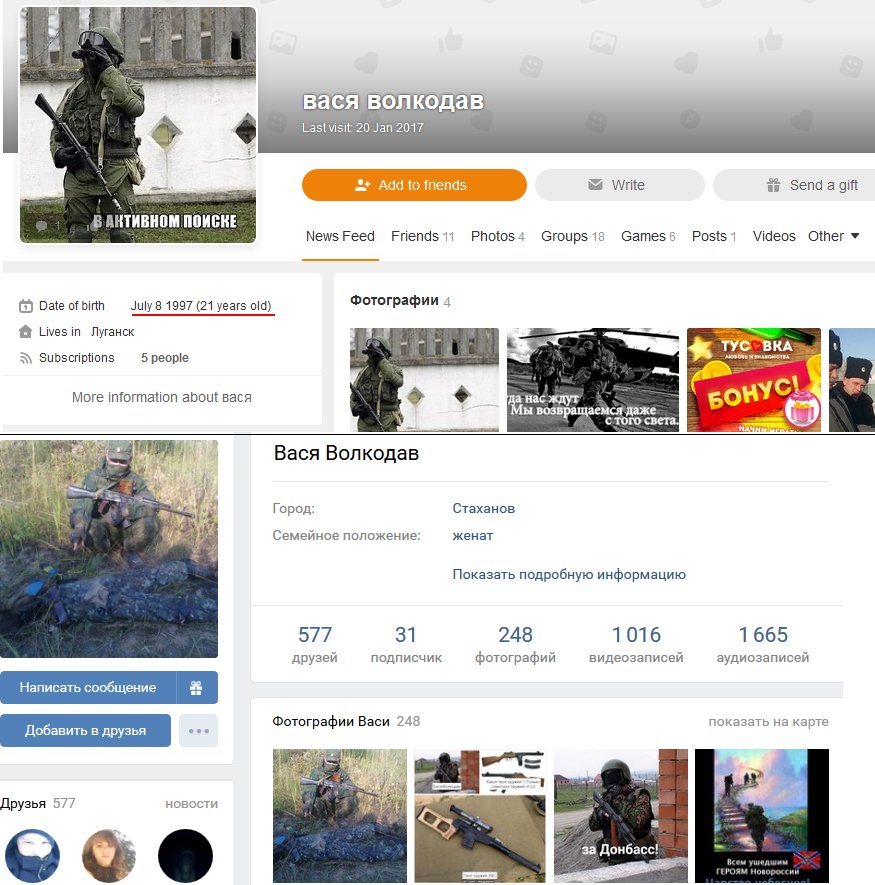Click the Написать сообщение button
875x885 pixels.
88,688
